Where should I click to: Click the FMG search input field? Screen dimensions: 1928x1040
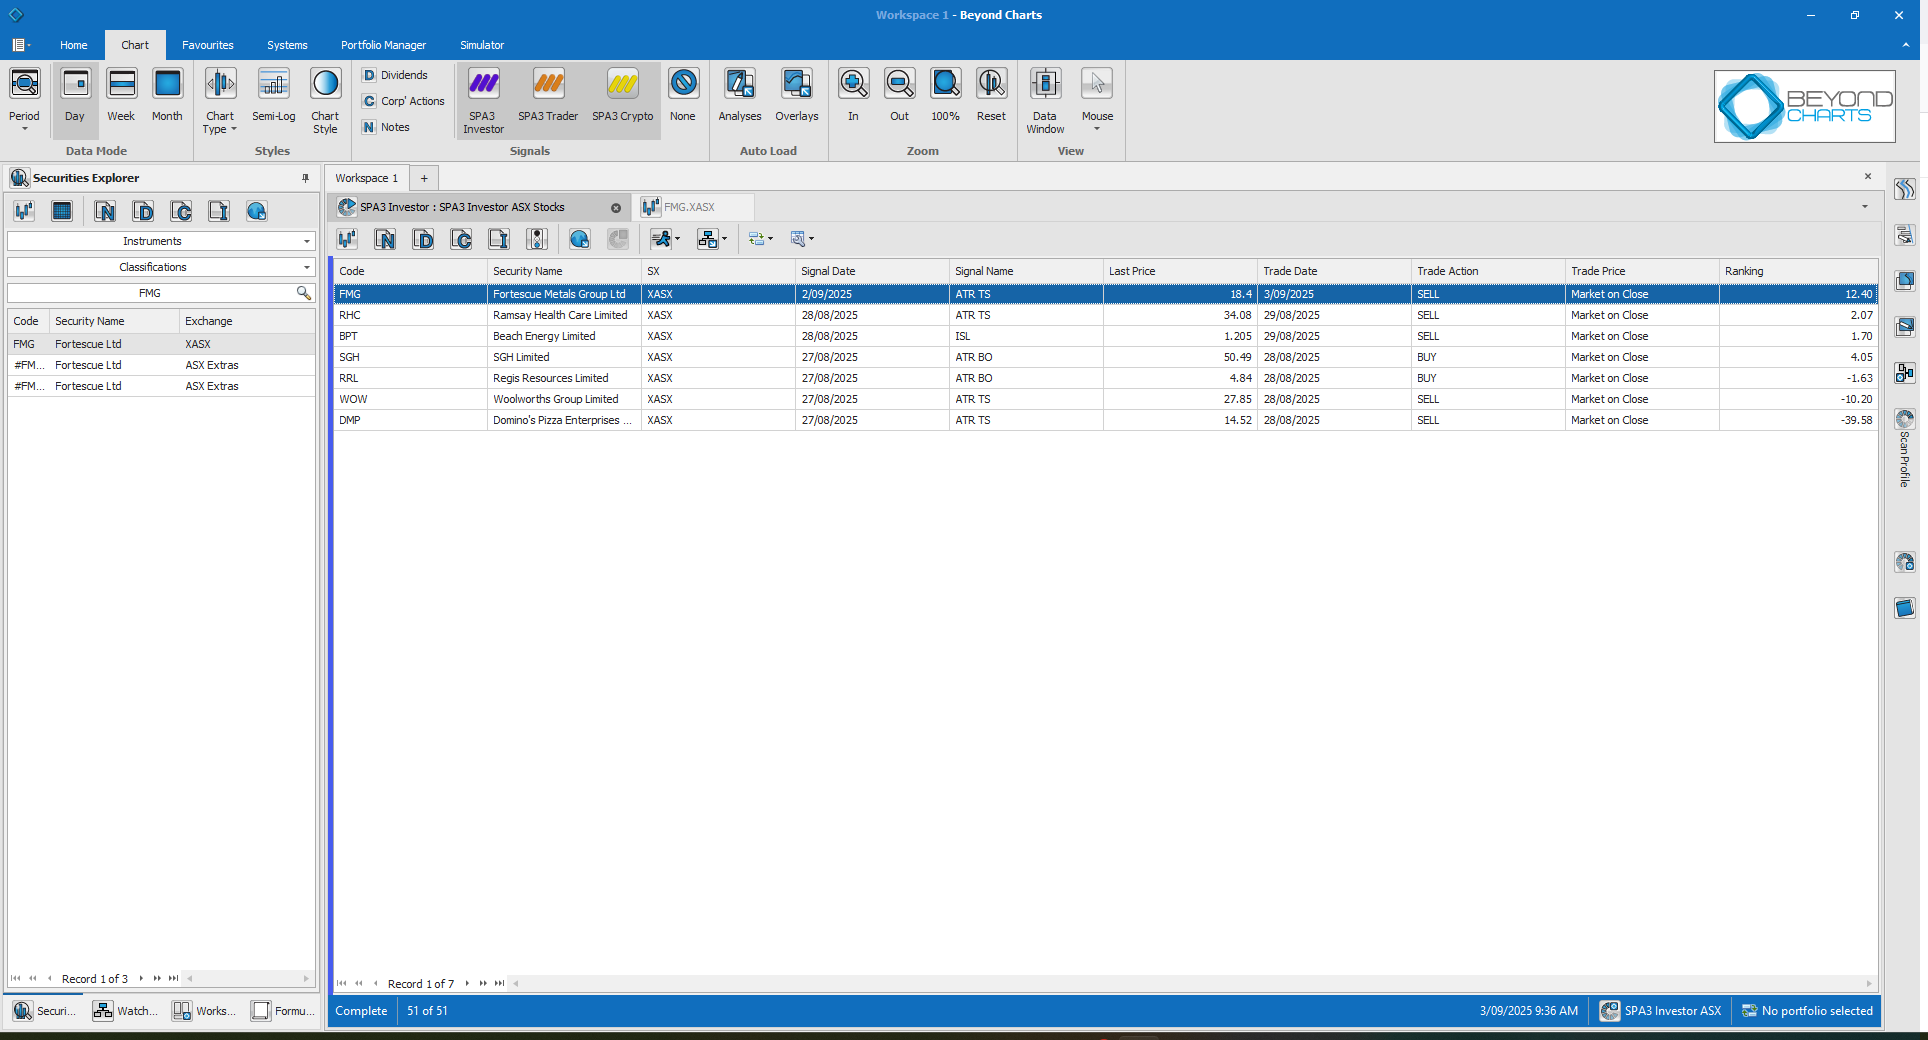pyautogui.click(x=150, y=293)
